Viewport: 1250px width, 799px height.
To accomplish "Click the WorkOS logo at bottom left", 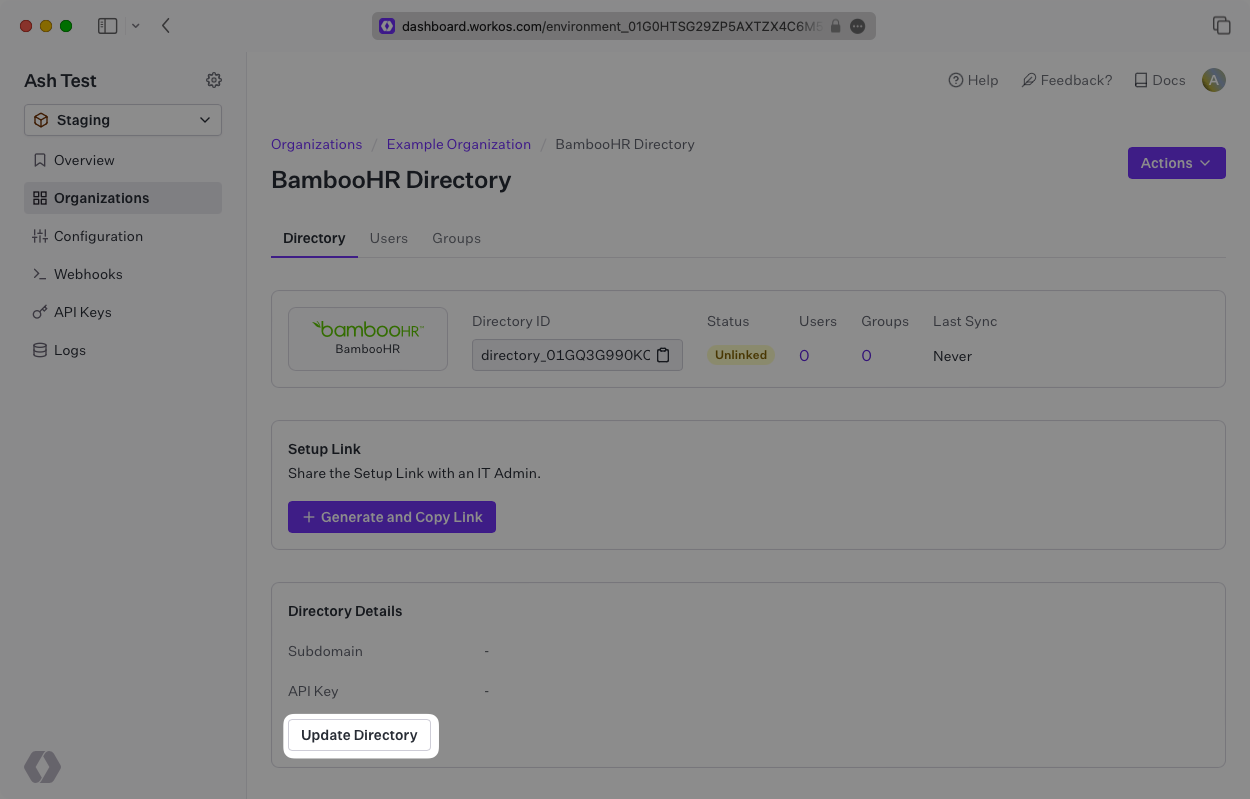I will (43, 767).
